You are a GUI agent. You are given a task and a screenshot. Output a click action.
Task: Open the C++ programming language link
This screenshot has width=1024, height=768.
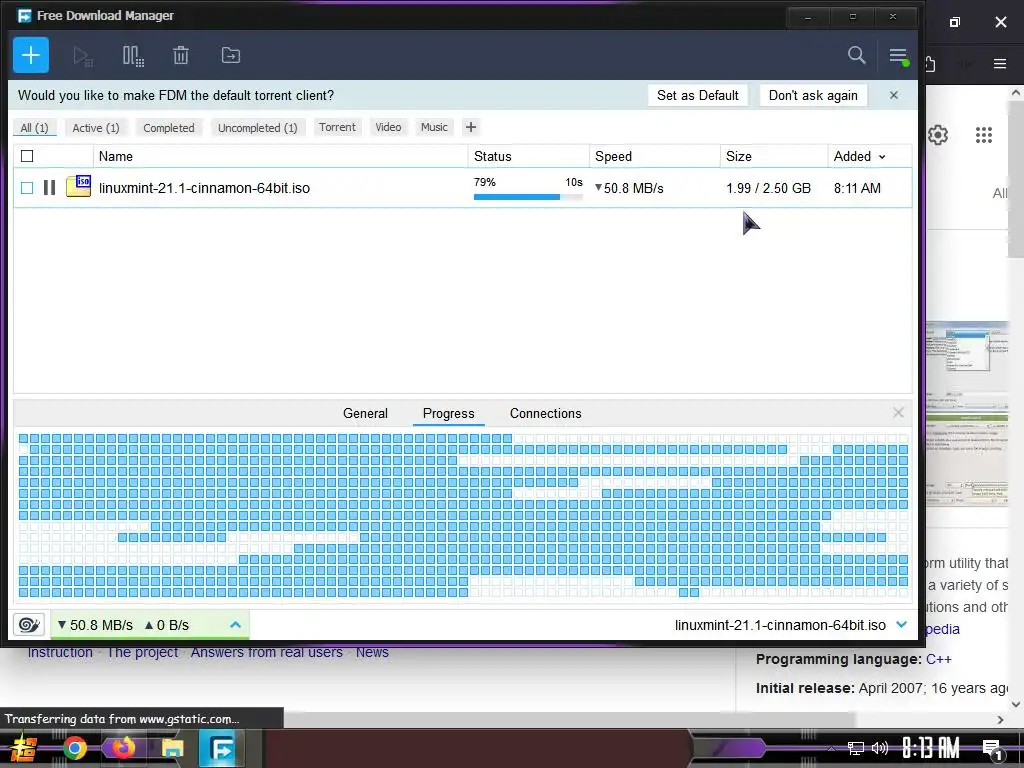(938, 659)
